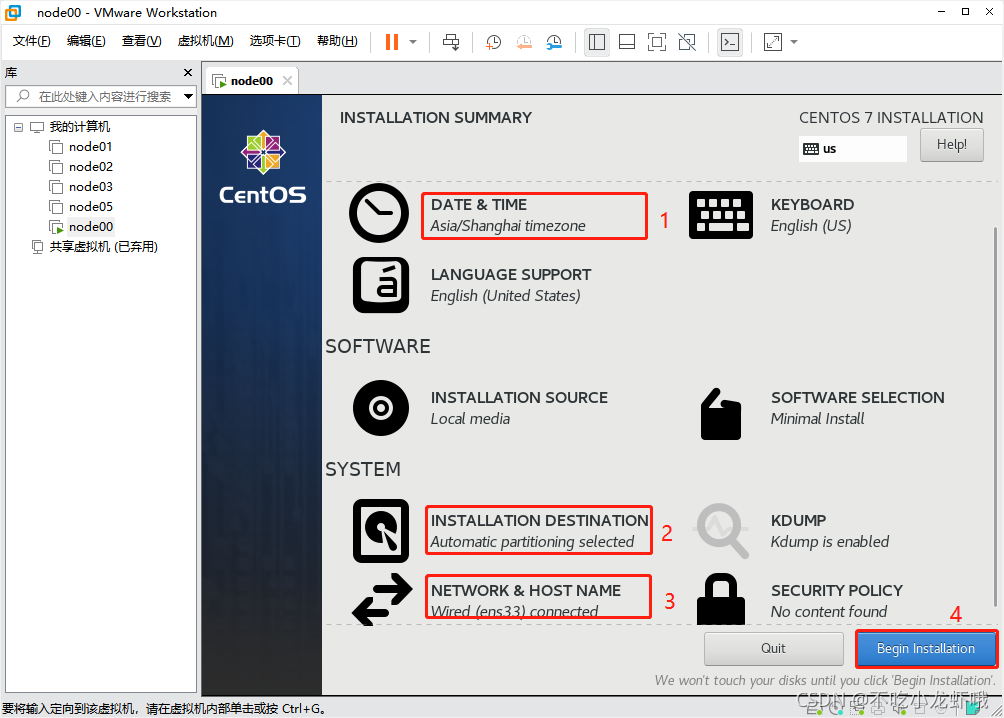Open the 选项卡(T) menu

coord(275,41)
